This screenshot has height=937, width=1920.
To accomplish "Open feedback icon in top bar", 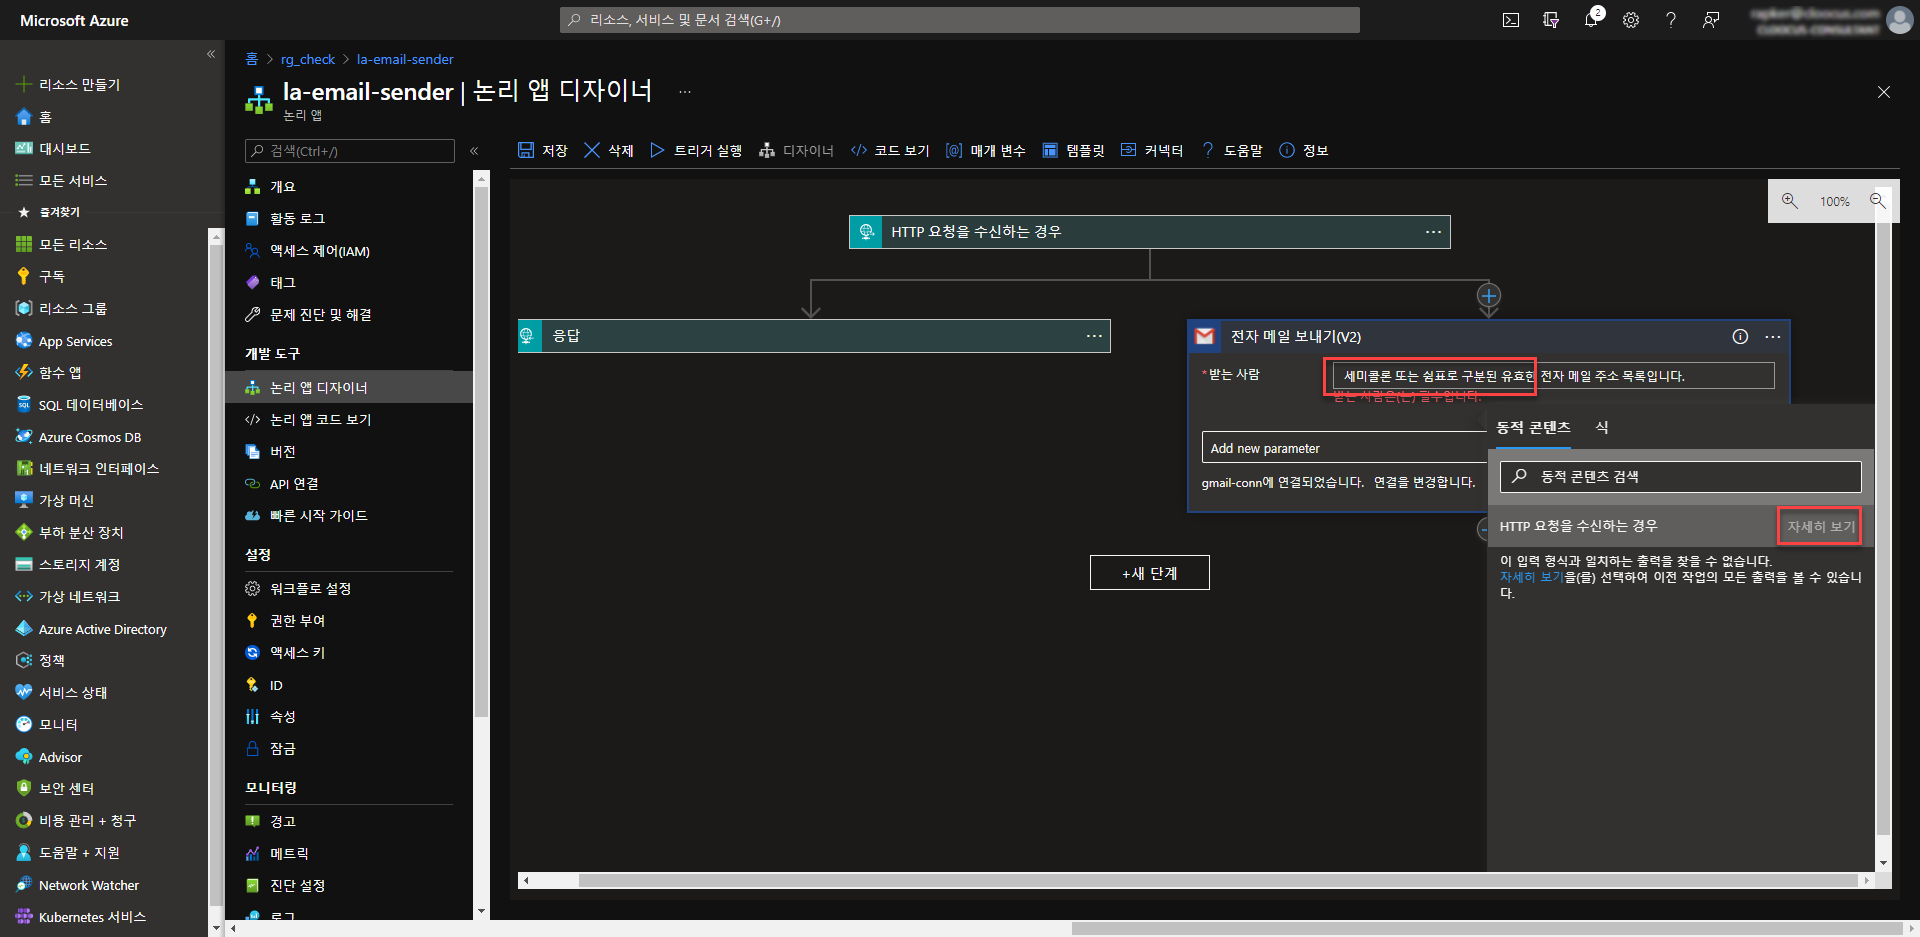I will 1711,20.
